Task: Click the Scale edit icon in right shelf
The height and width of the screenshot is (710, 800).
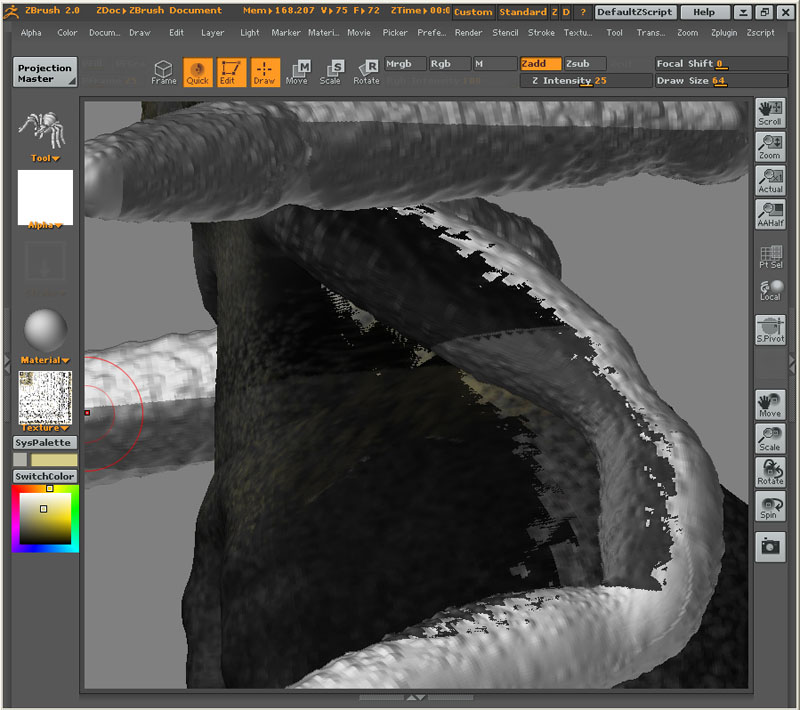Action: [770, 439]
